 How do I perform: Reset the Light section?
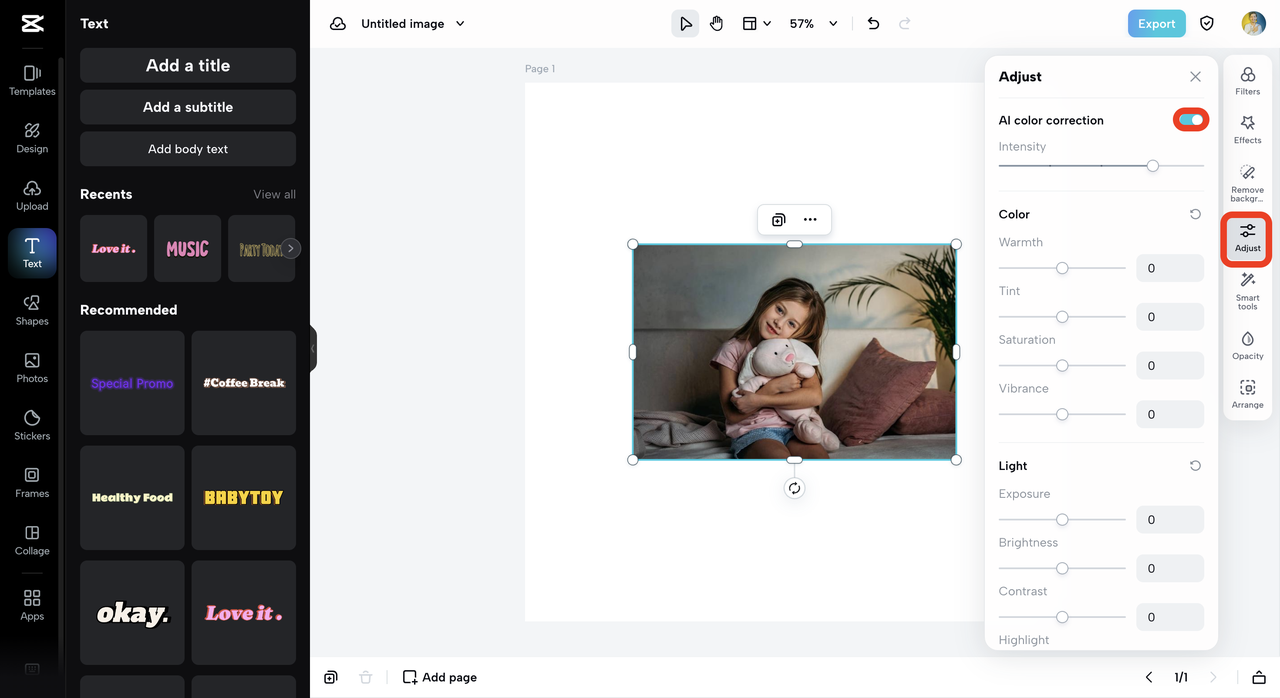pyautogui.click(x=1195, y=466)
